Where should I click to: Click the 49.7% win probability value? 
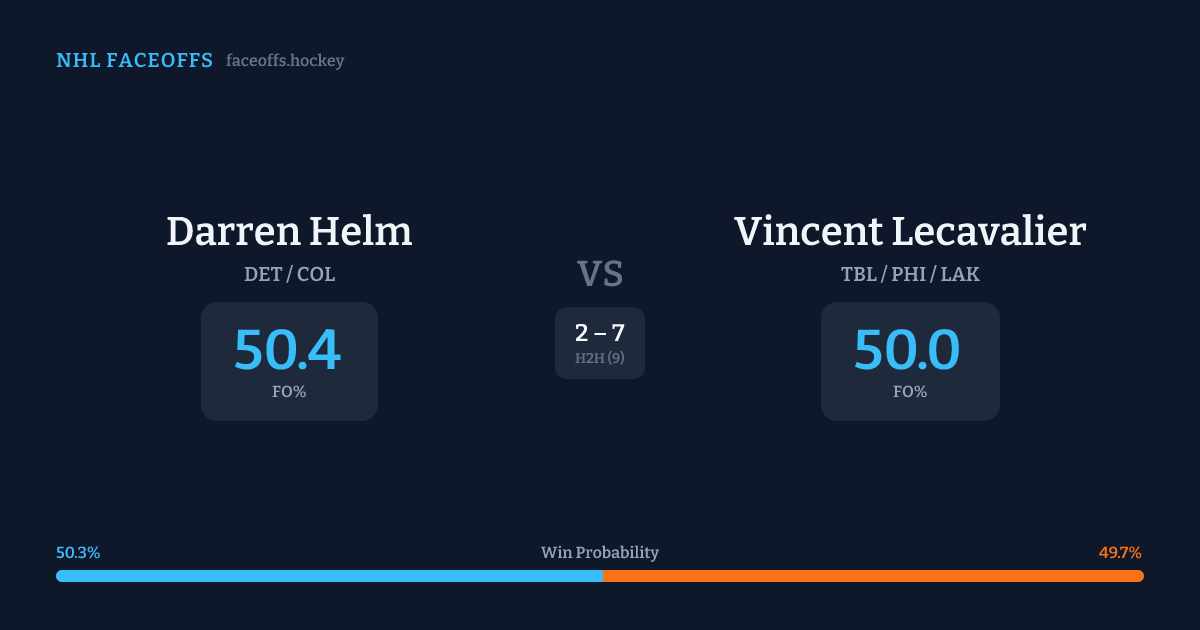pos(1120,553)
